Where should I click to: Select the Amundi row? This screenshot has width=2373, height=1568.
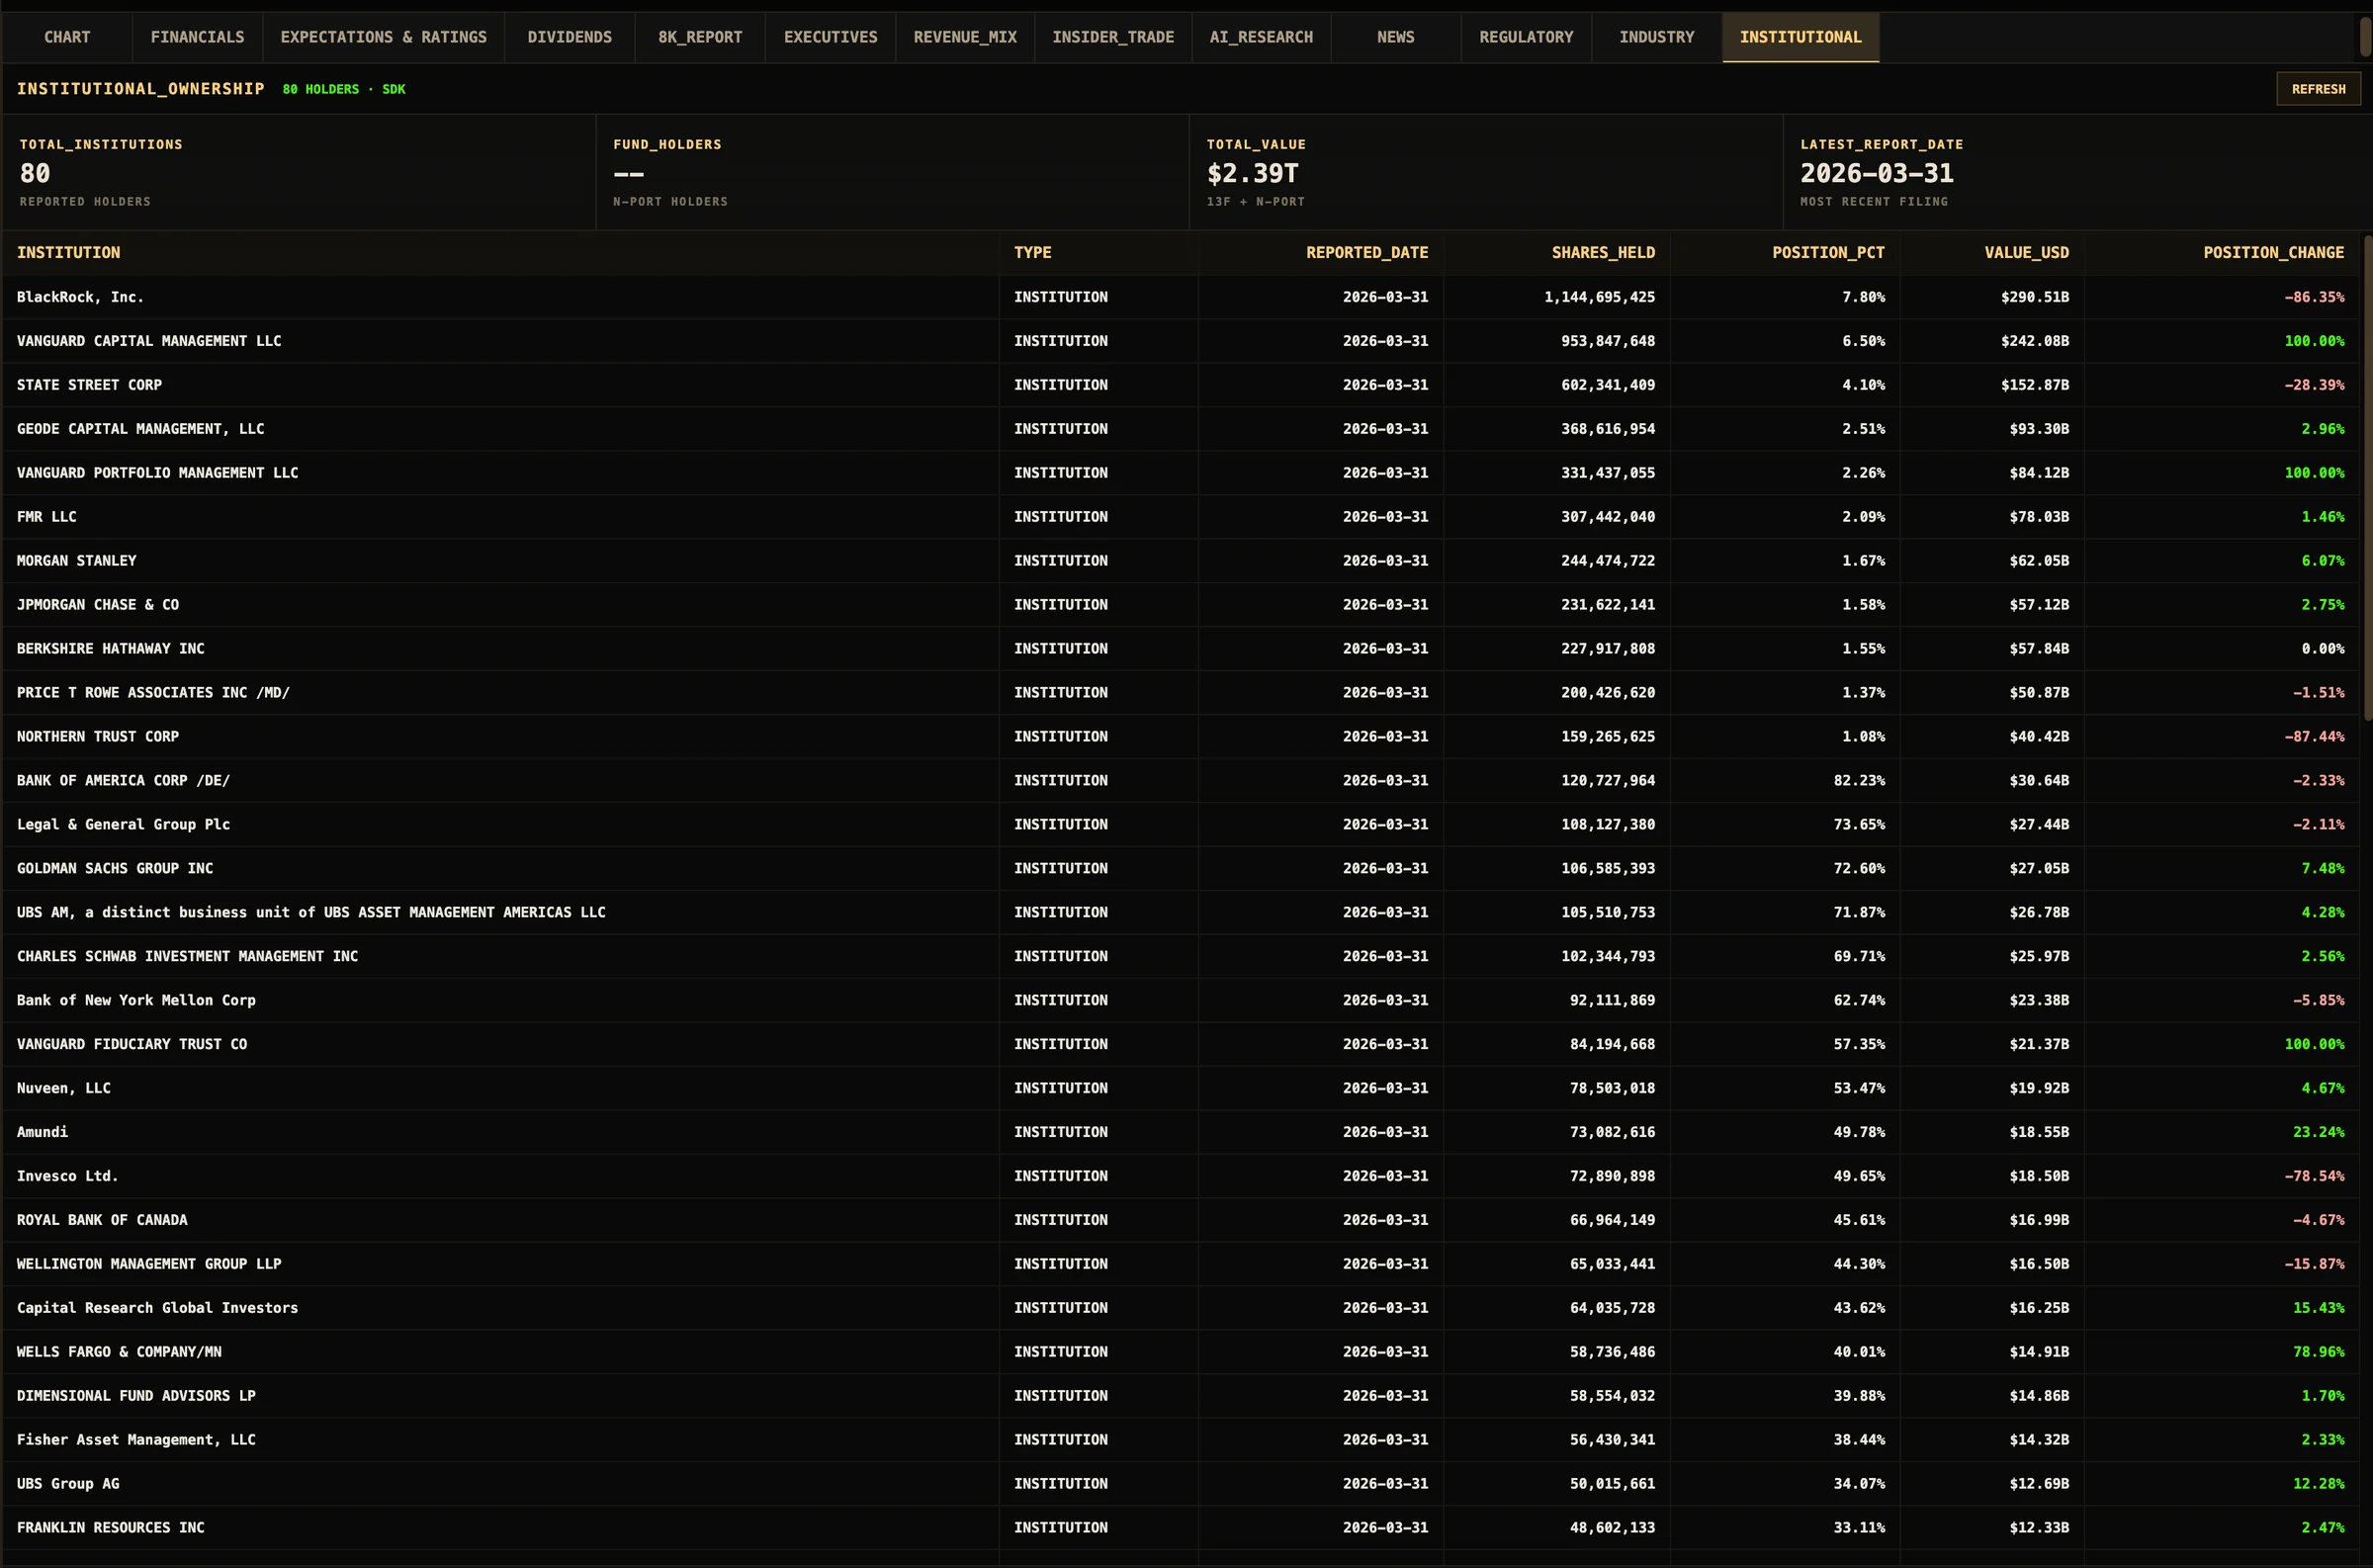(x=1182, y=1133)
